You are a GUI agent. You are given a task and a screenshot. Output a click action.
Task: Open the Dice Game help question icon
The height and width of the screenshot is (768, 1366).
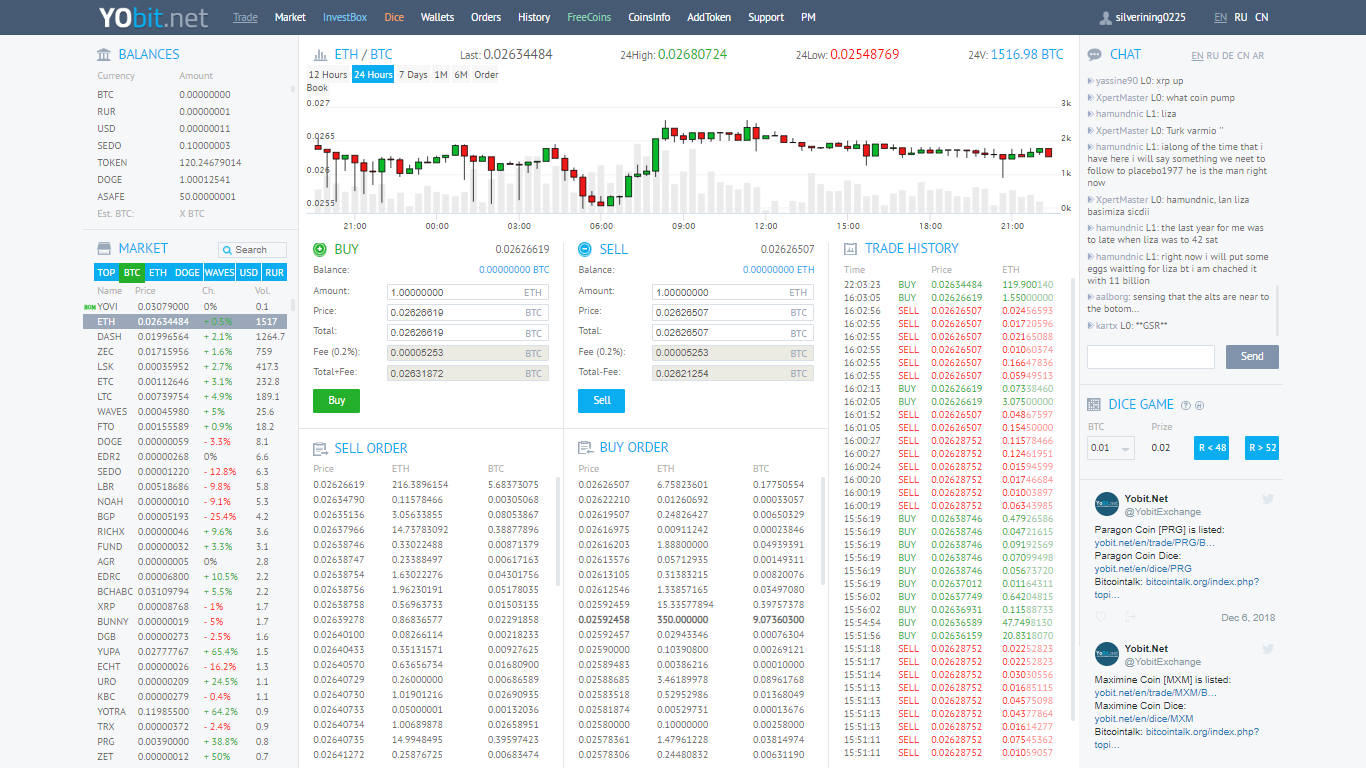1186,405
